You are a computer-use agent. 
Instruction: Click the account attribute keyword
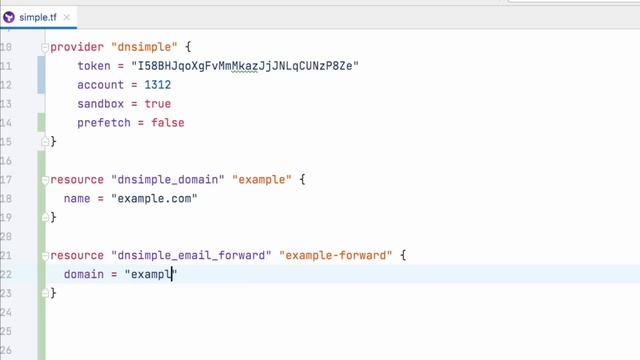[x=100, y=85]
